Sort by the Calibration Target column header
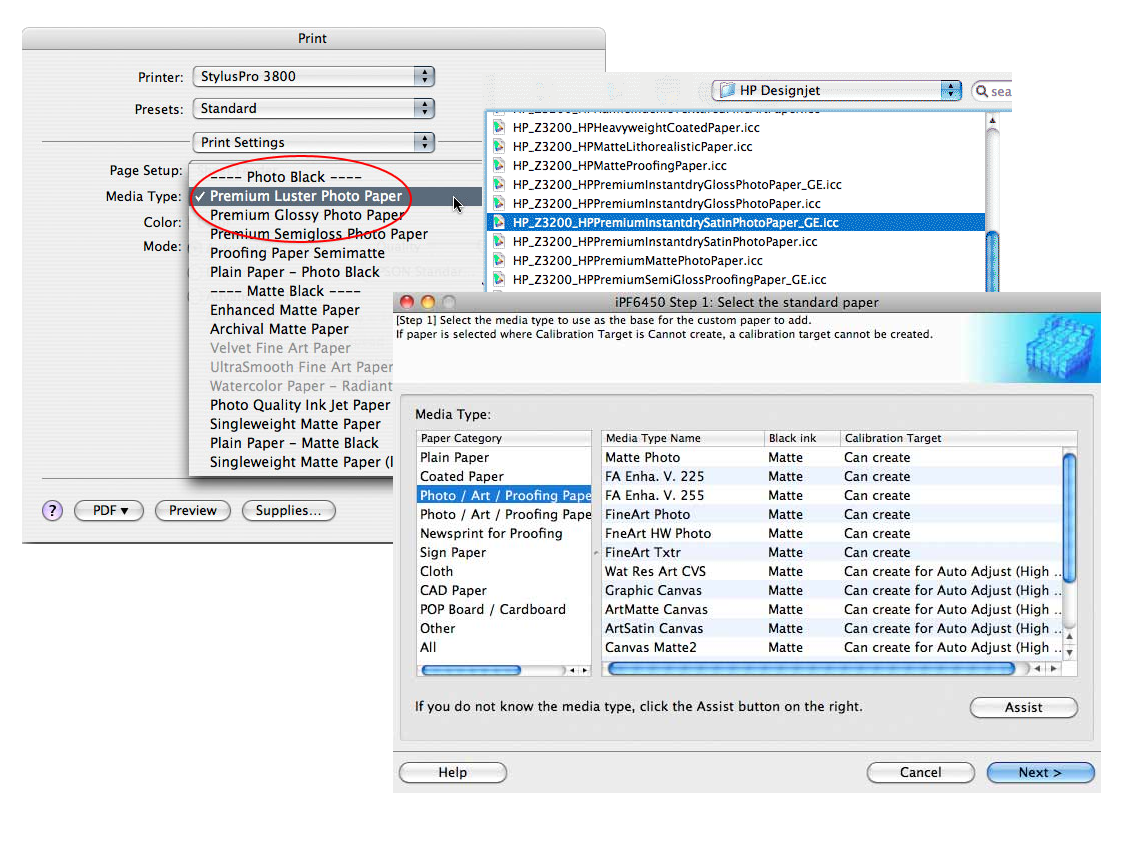The width and height of the screenshot is (1134, 850). pyautogui.click(x=958, y=438)
